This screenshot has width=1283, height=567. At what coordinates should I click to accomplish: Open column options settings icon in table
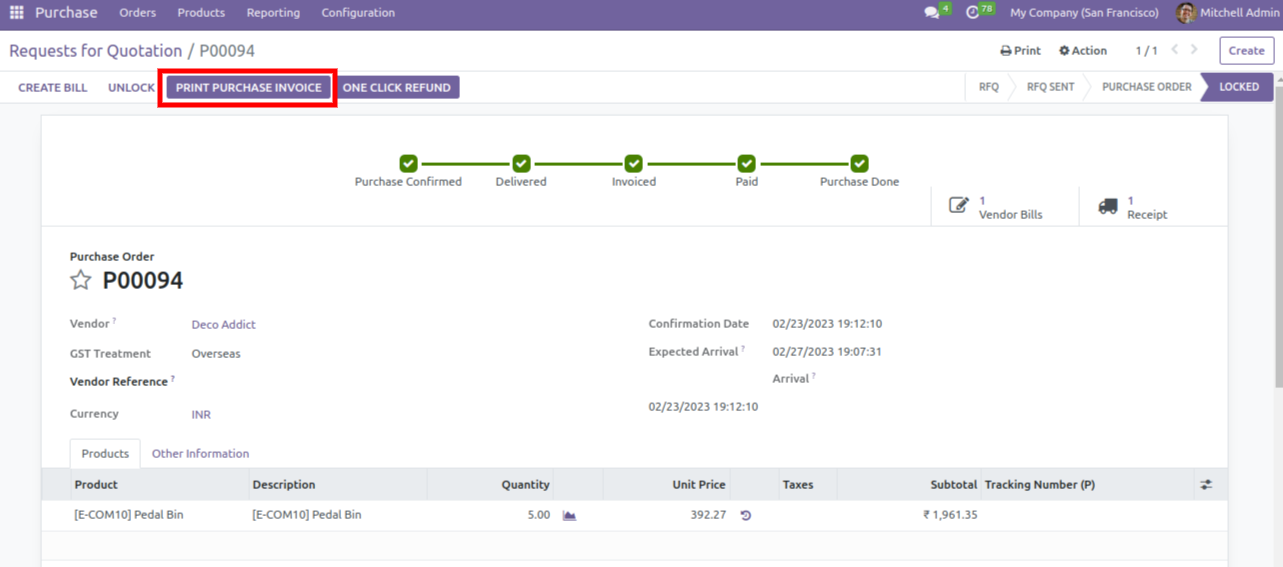[1206, 485]
